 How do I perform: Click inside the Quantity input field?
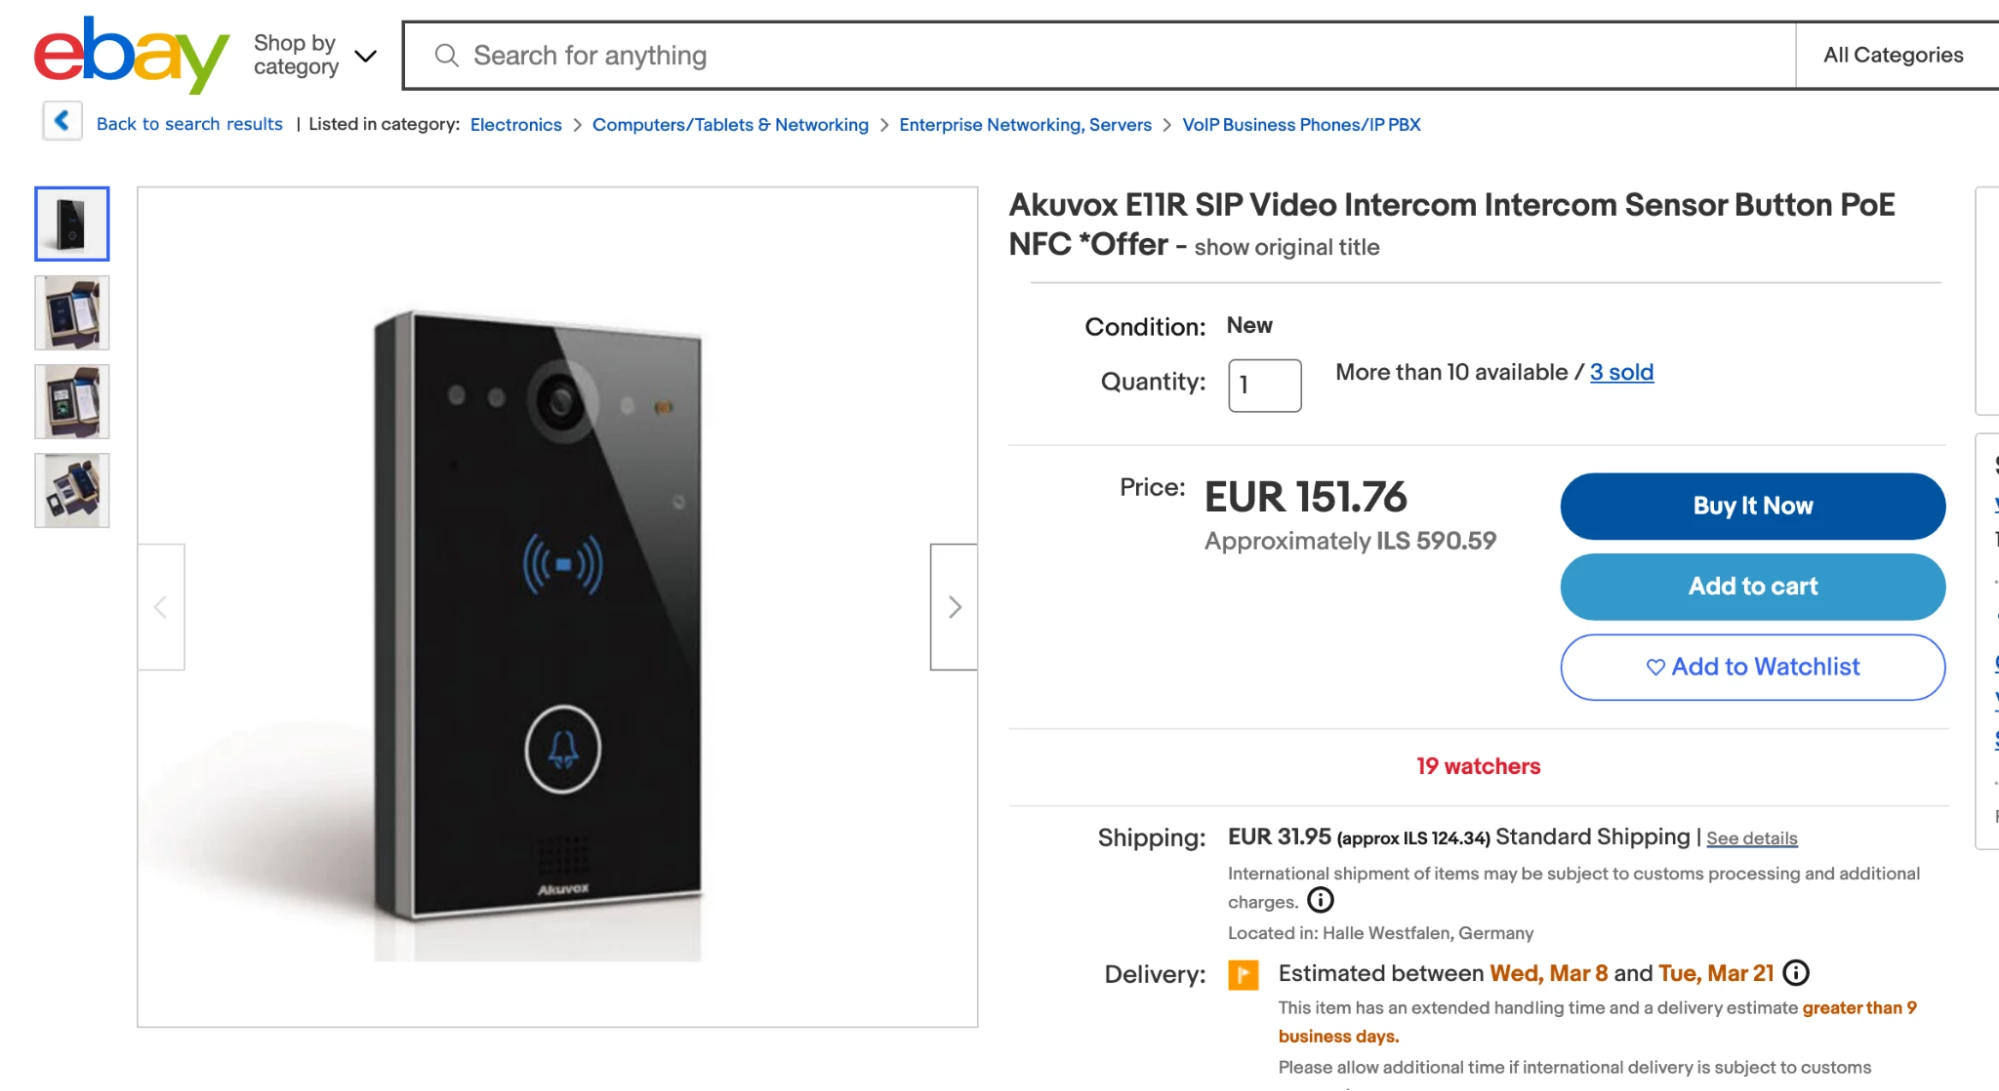click(x=1263, y=385)
